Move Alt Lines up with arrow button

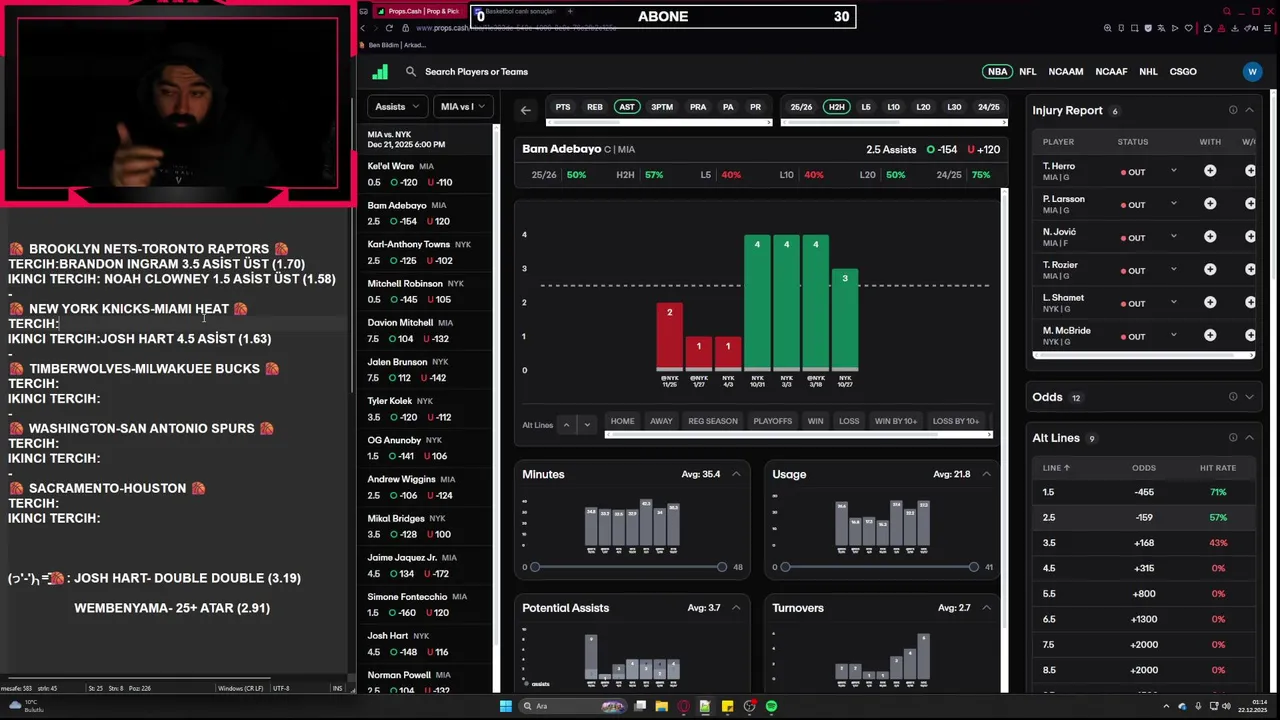(566, 425)
